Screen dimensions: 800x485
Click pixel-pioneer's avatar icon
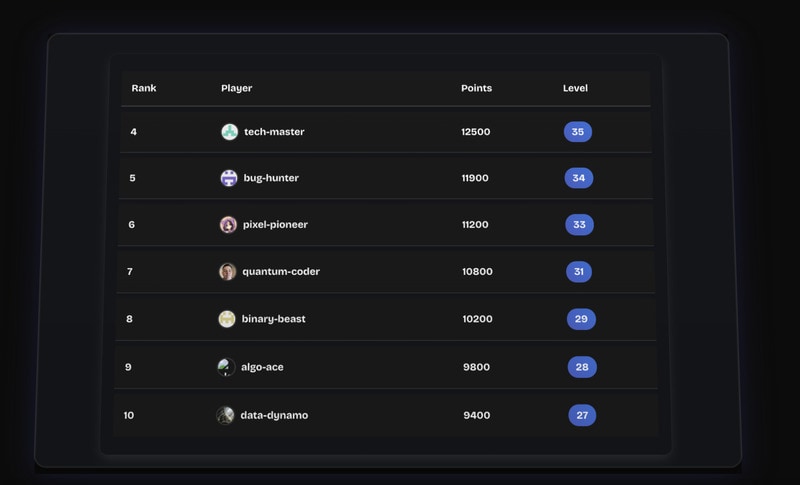228,225
